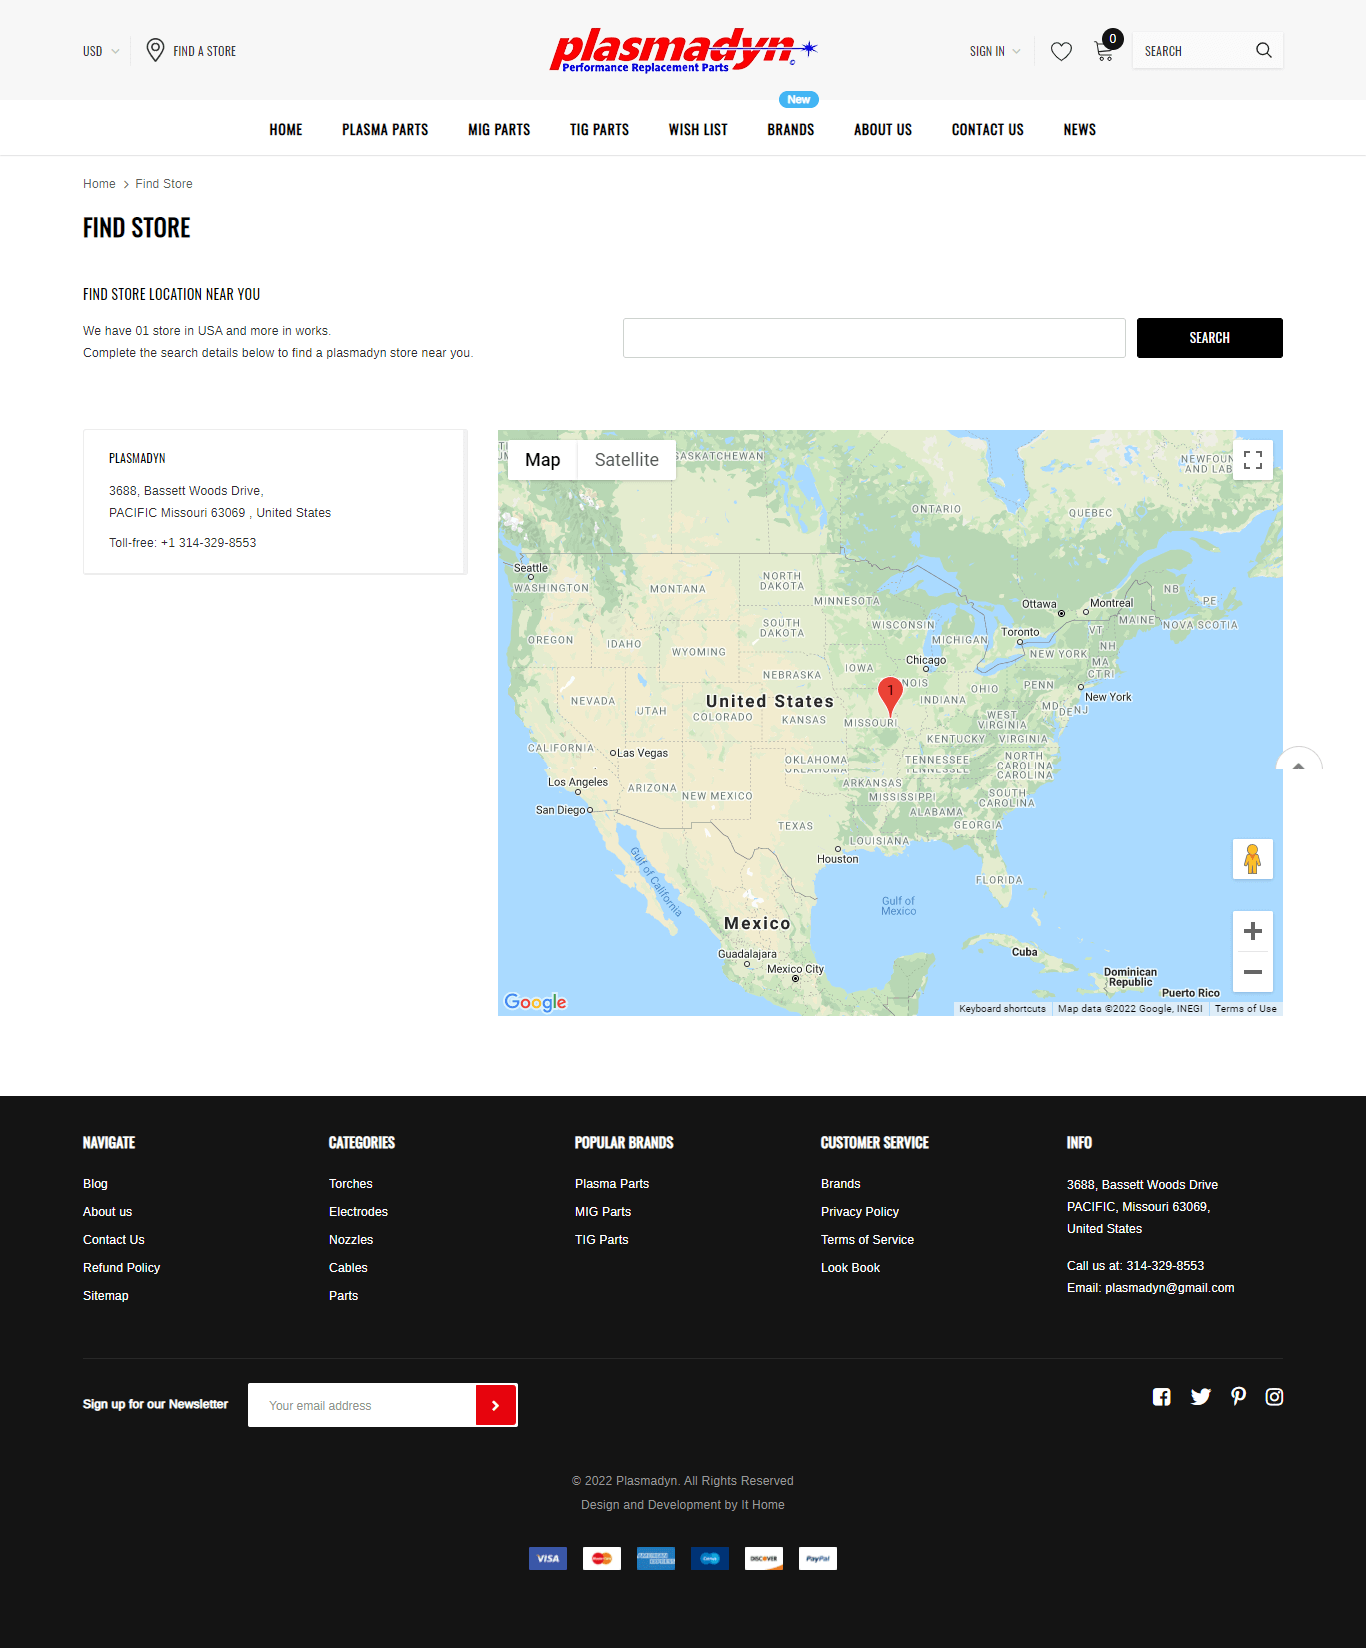Open the Parts category link

(343, 1296)
